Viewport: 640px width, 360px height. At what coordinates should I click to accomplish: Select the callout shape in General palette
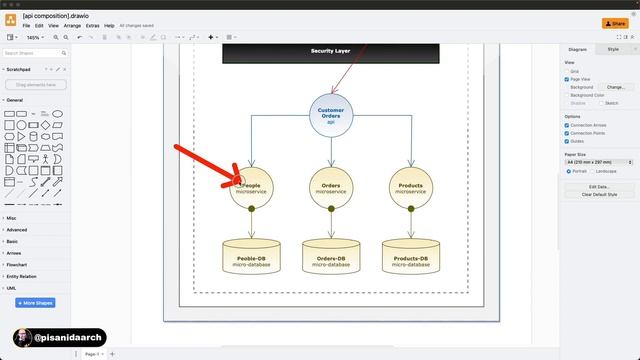33,159
